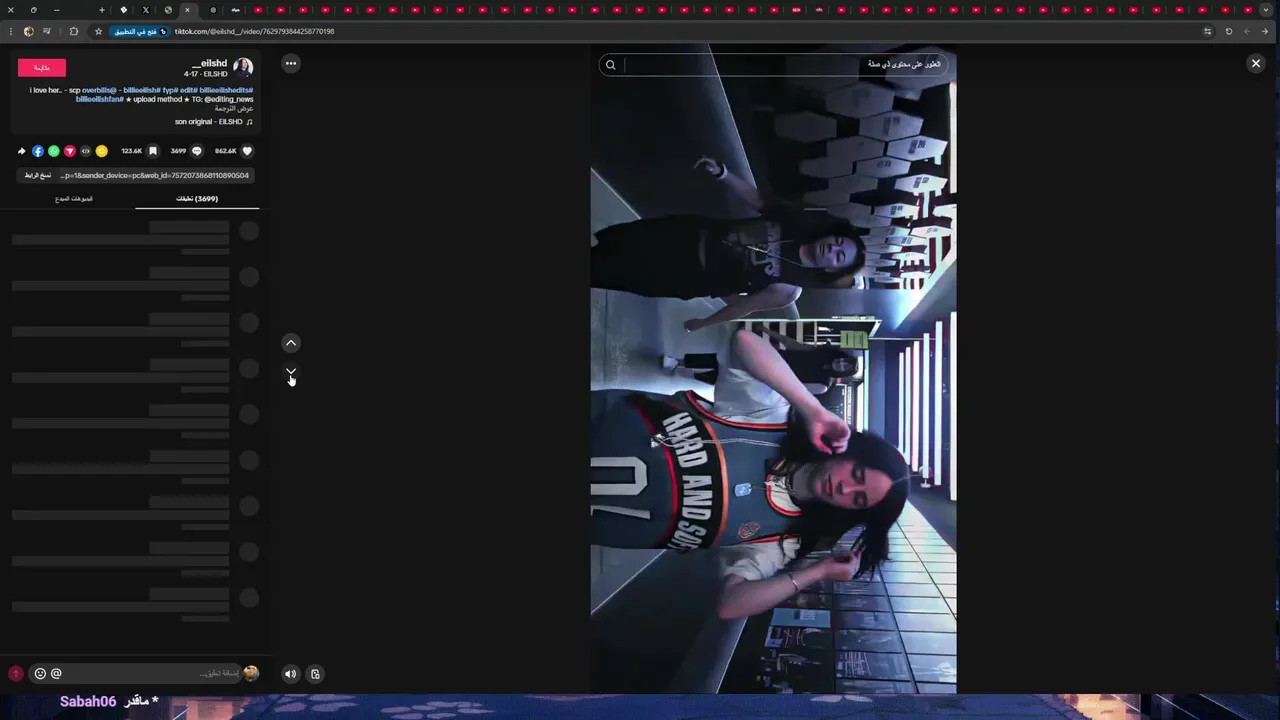The width and height of the screenshot is (1280, 720).
Task: Go back to the previous page
Action: [1265, 31]
